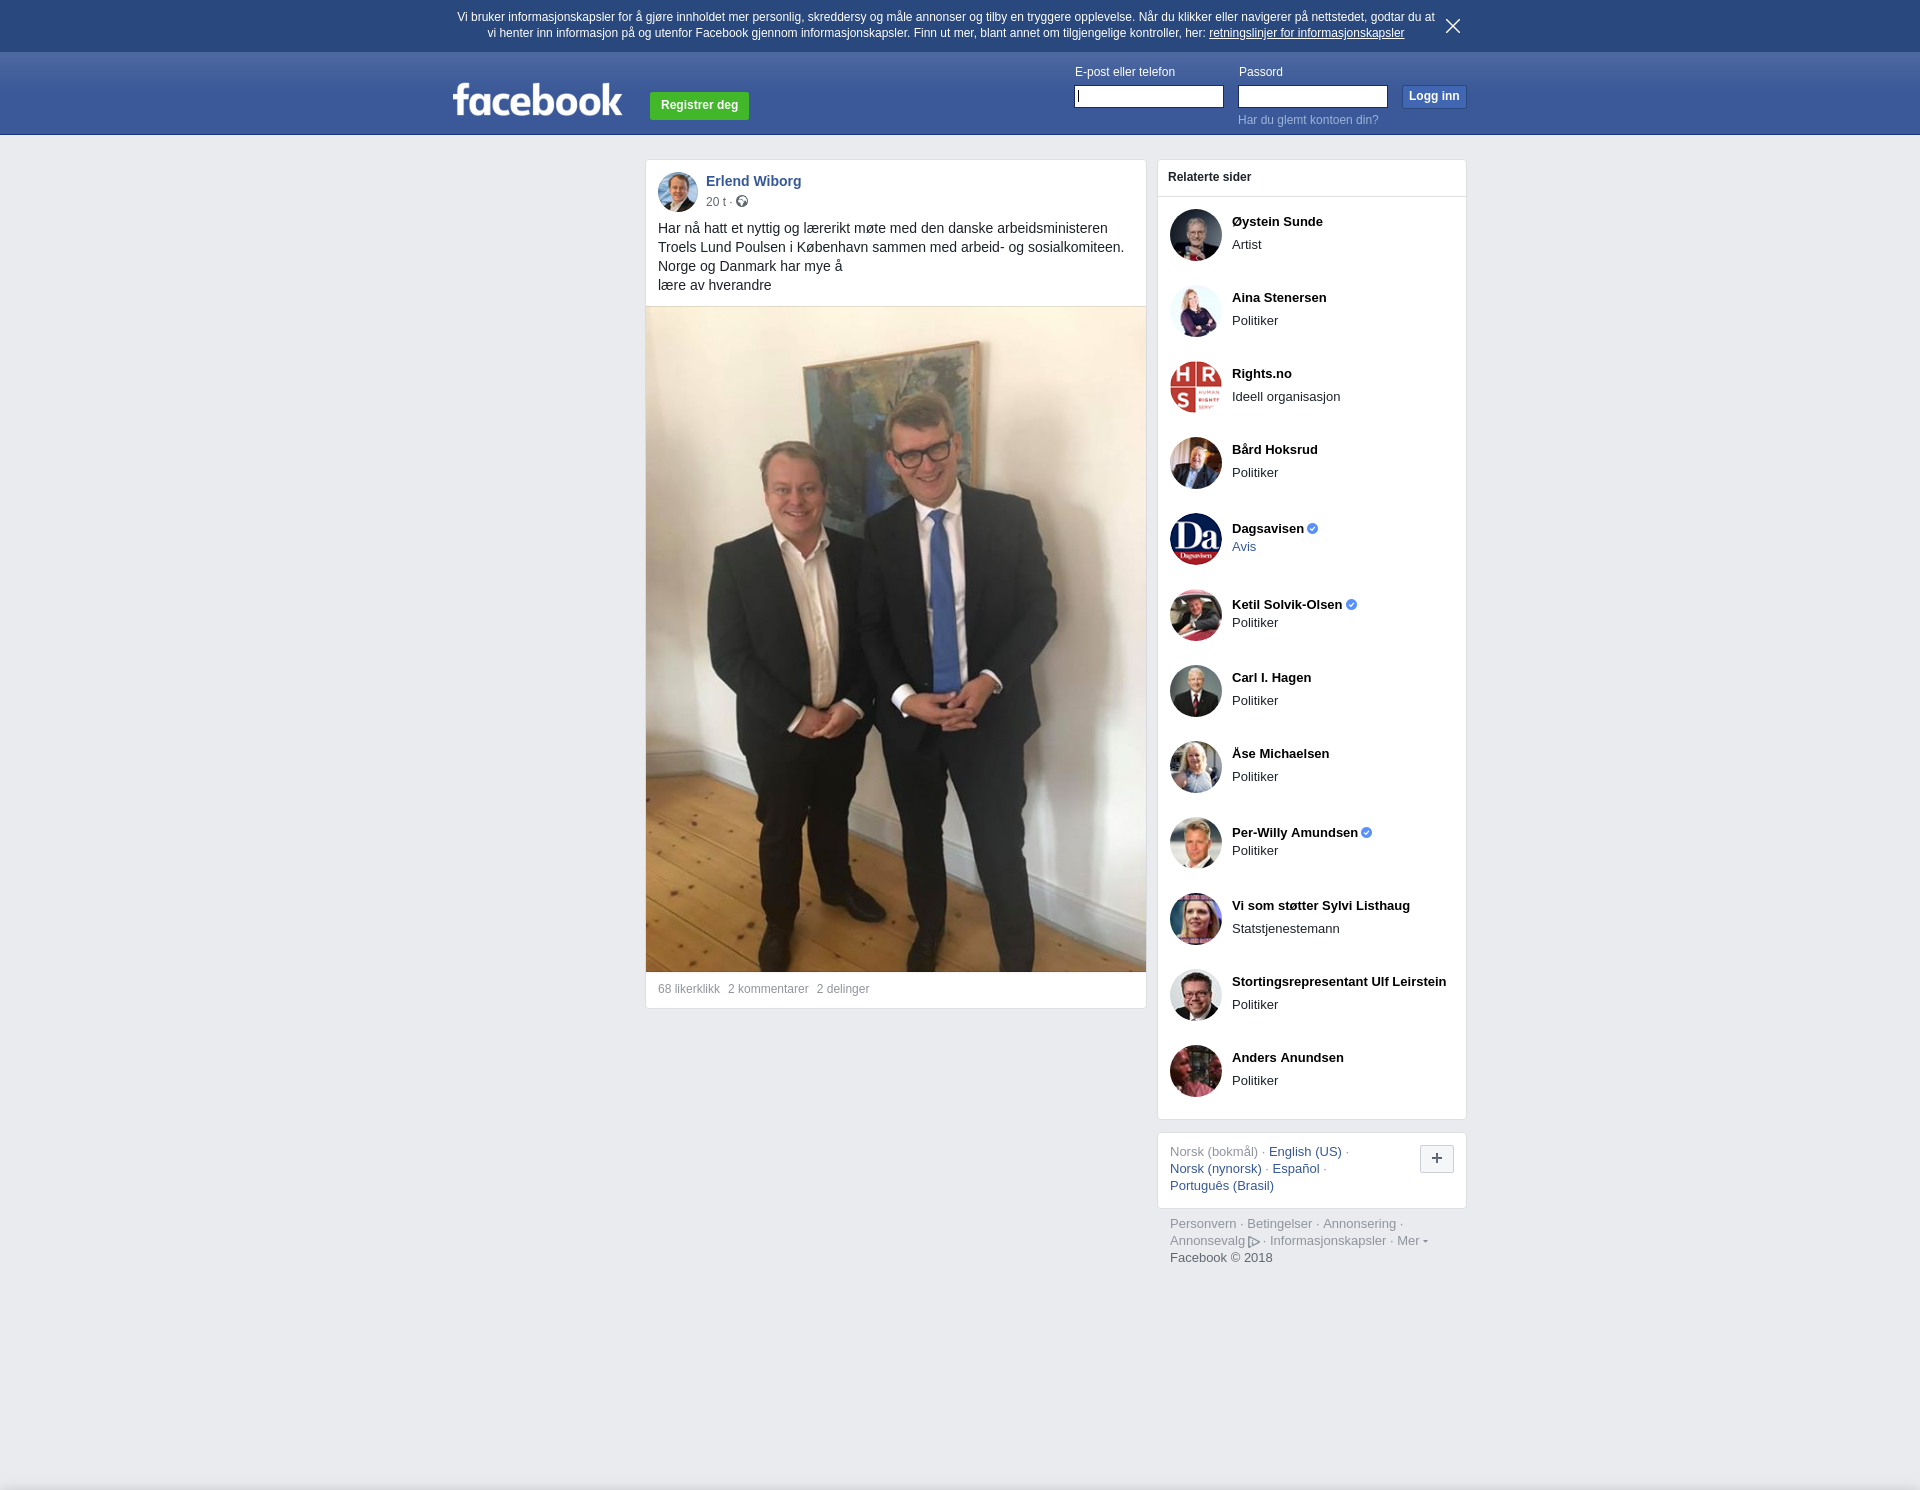Viewport: 1920px width, 1490px height.
Task: Open the cookie policy retningslinjer link
Action: [x=1306, y=33]
